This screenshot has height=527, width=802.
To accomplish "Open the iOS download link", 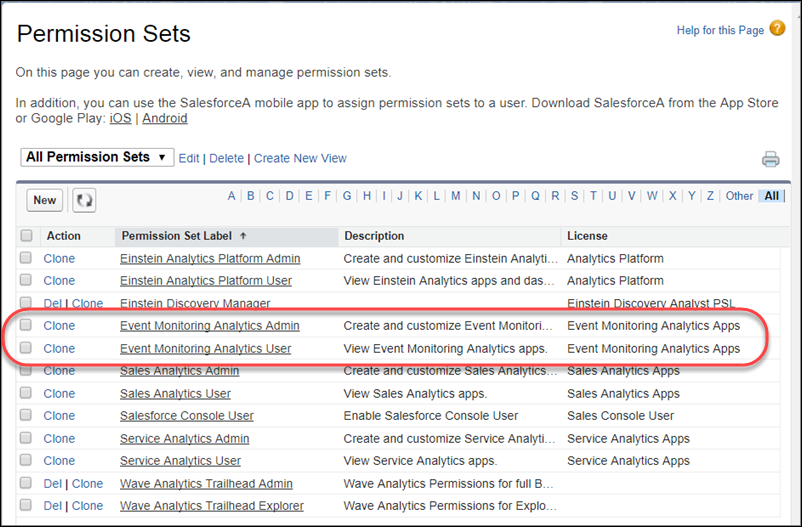I will click(x=120, y=118).
